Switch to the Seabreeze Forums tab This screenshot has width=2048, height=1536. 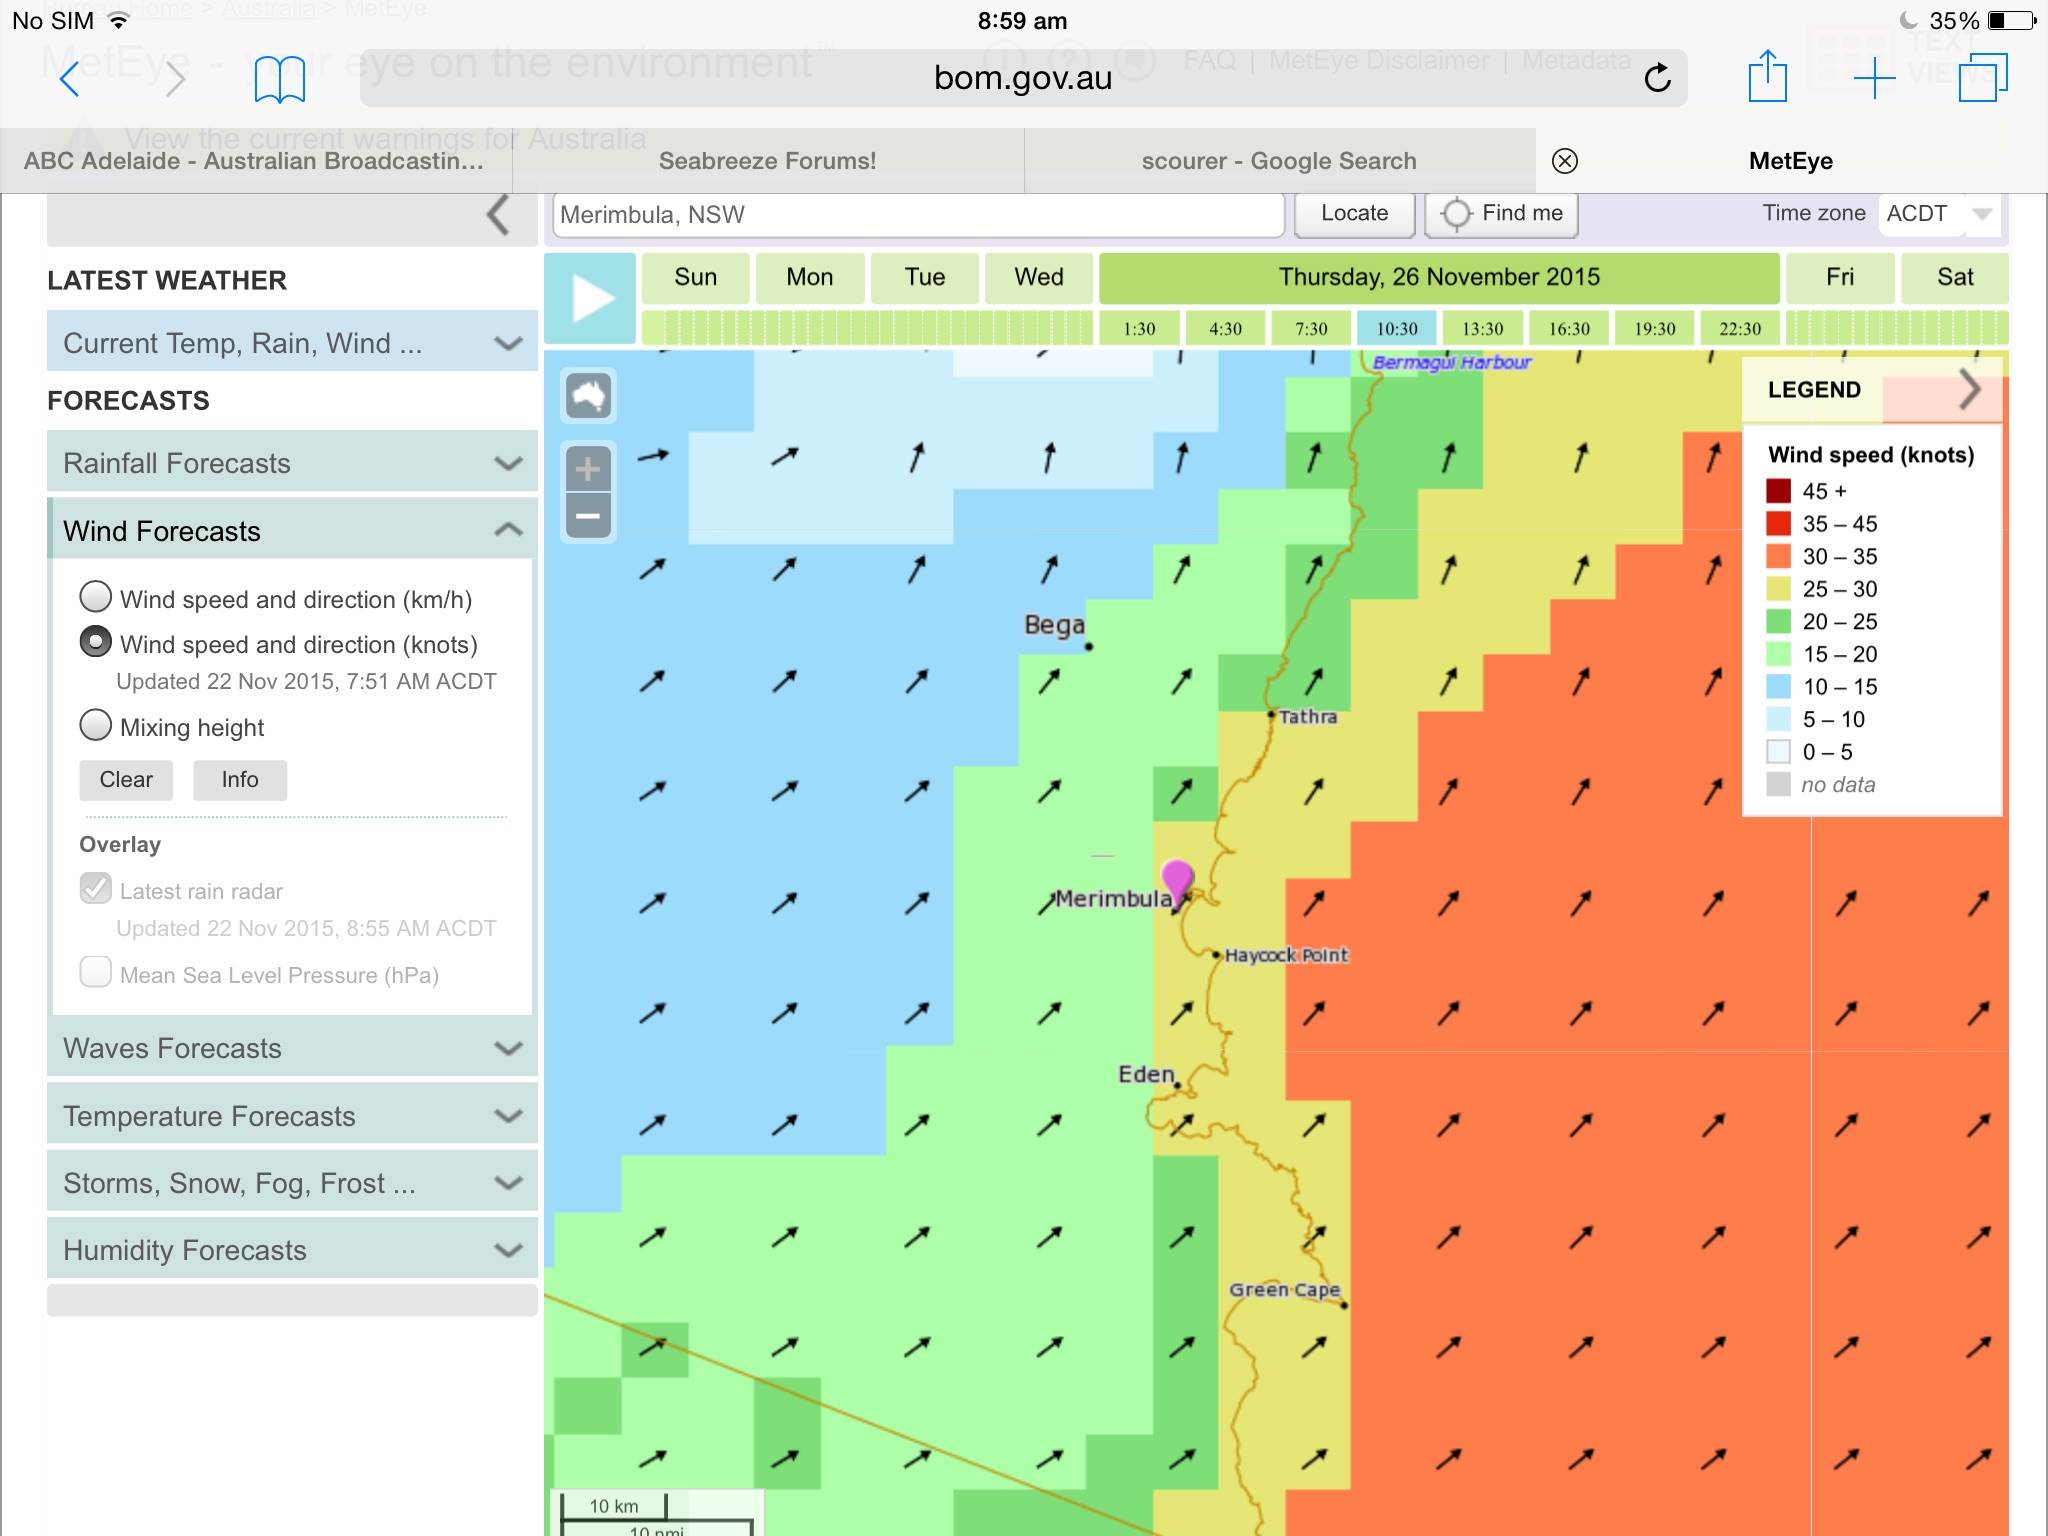tap(767, 161)
